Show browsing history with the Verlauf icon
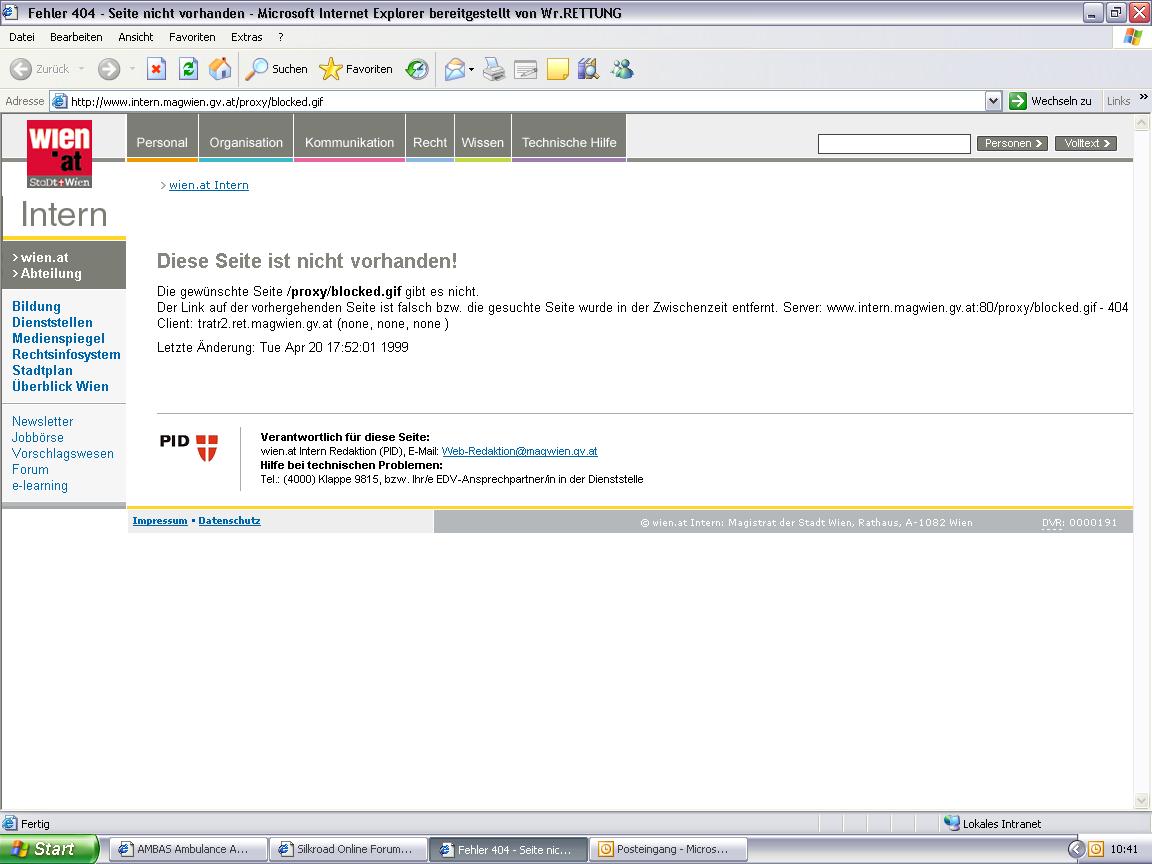Viewport: 1152px width, 864px height. [417, 69]
